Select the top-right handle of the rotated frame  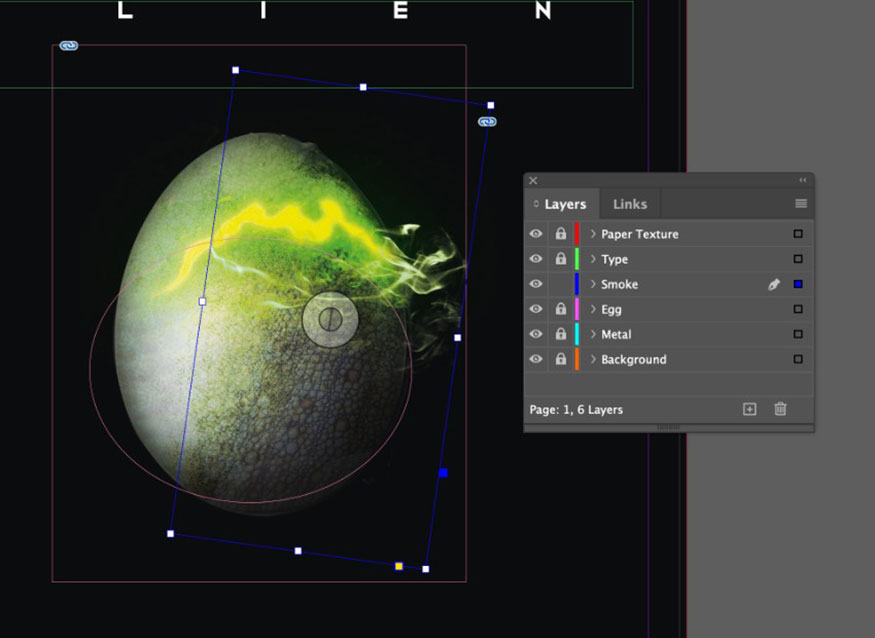pyautogui.click(x=491, y=105)
